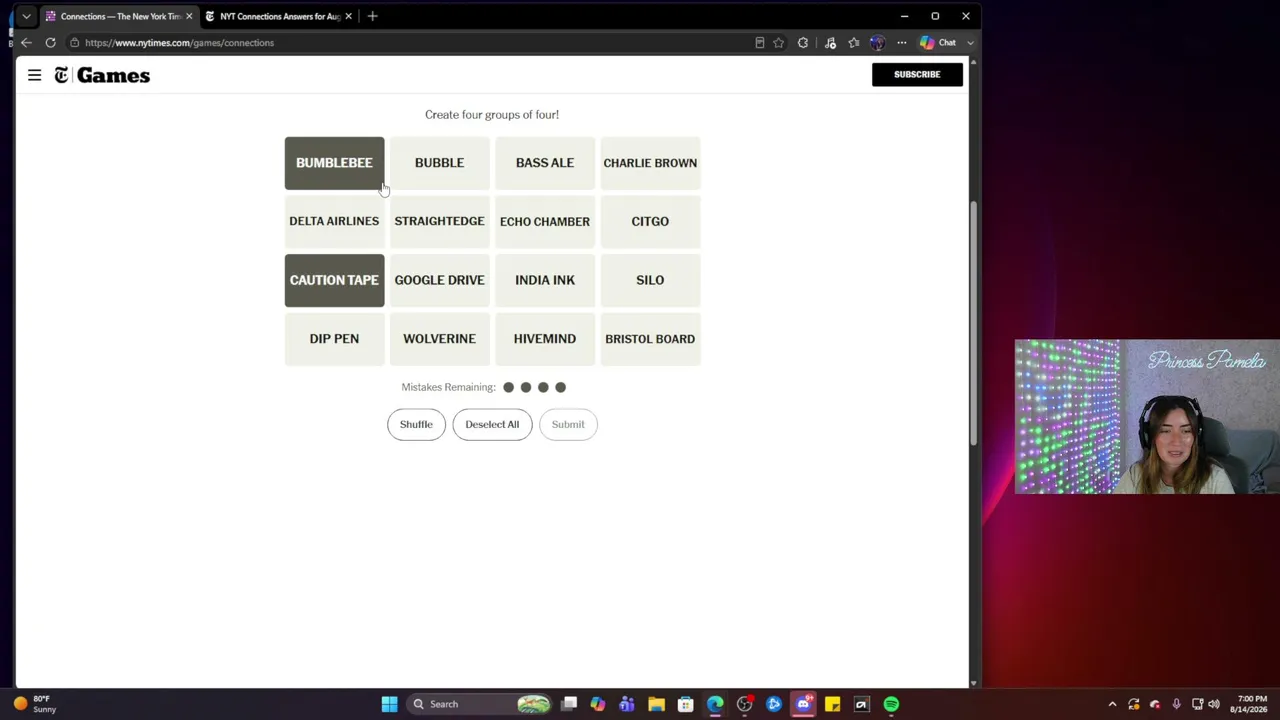Viewport: 1280px width, 720px height.
Task: Open OBS Studio from the taskbar
Action: [x=744, y=704]
